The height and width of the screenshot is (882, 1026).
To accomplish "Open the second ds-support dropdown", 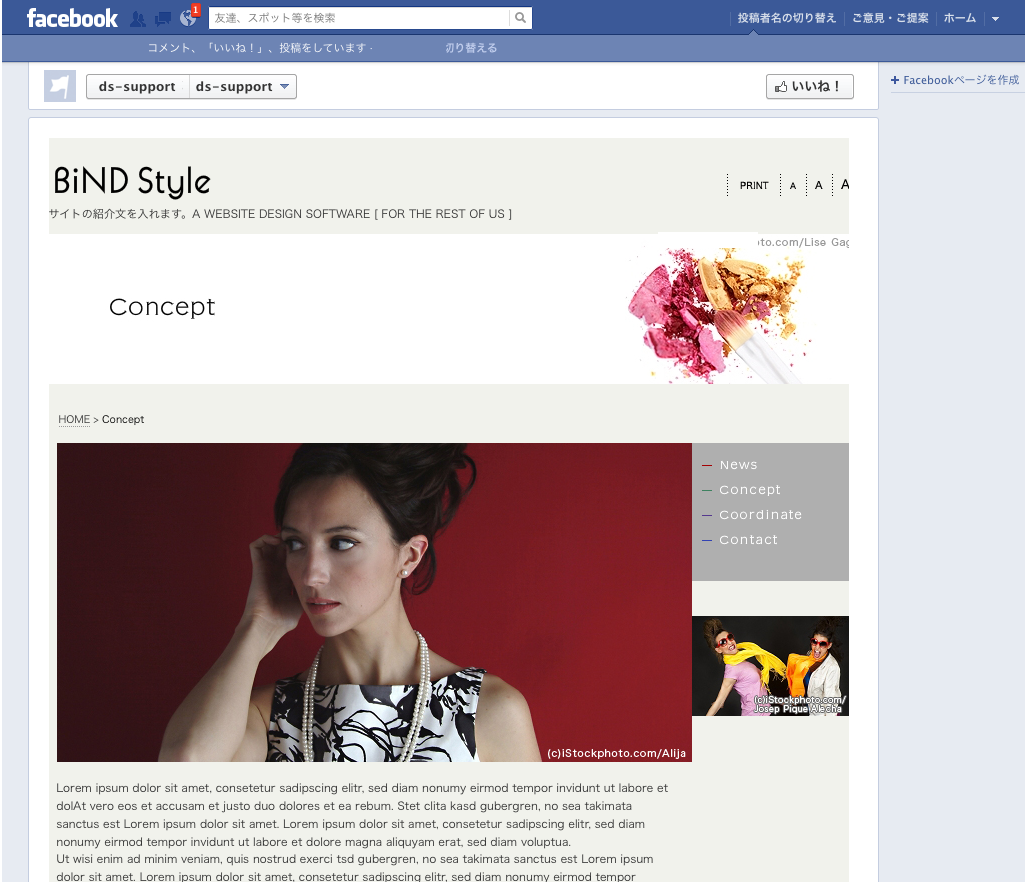I will coord(243,87).
